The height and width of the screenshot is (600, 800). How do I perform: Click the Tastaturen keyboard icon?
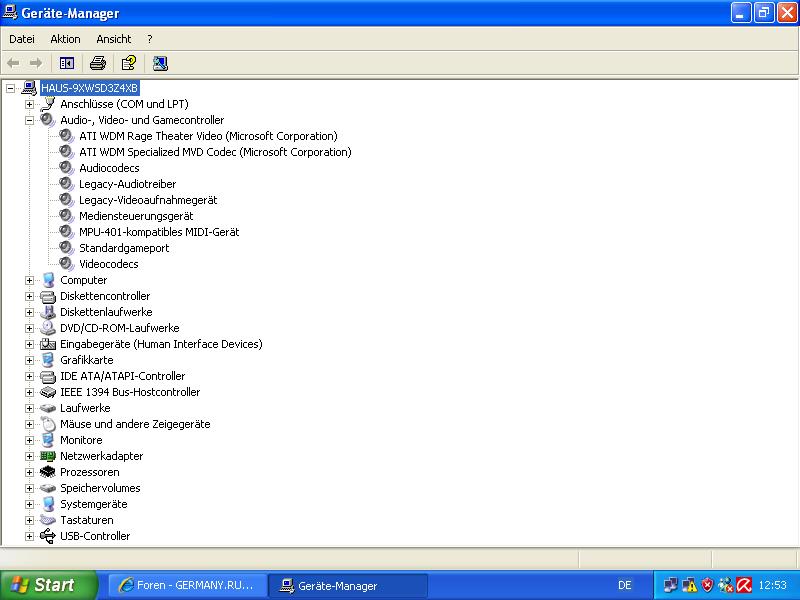click(x=48, y=520)
